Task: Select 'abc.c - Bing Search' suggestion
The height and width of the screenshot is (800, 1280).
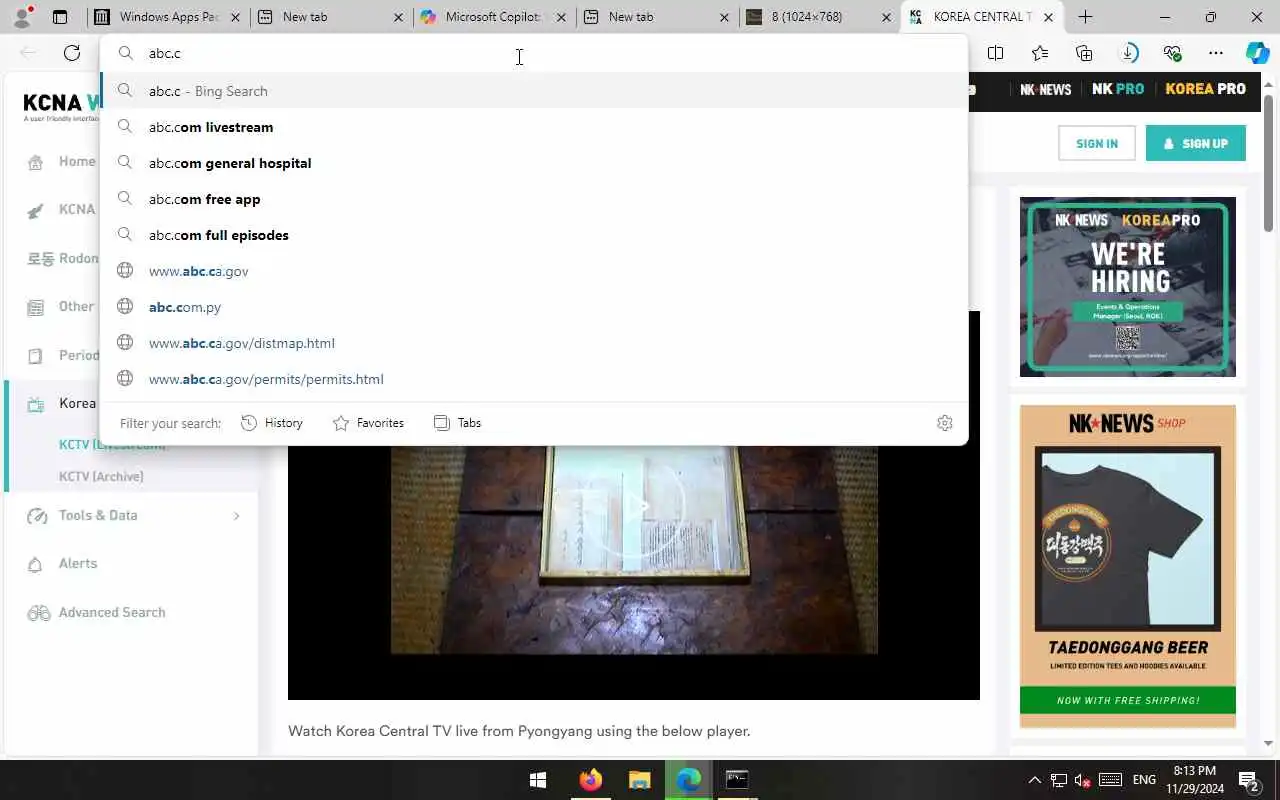Action: click(x=534, y=91)
